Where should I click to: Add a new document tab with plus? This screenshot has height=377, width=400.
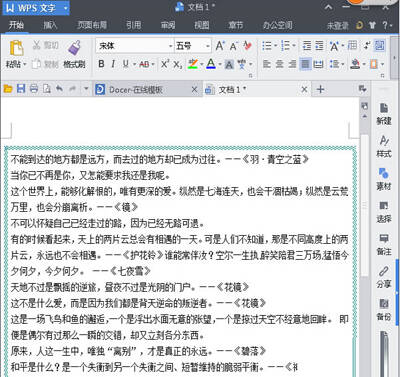[320, 89]
